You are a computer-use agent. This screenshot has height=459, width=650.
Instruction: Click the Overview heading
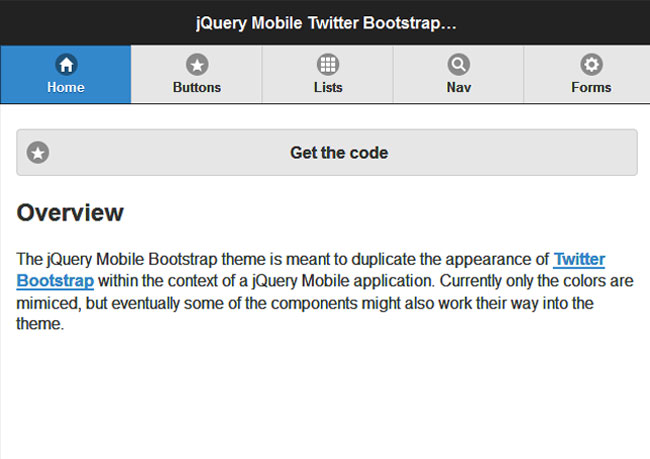pyautogui.click(x=70, y=213)
